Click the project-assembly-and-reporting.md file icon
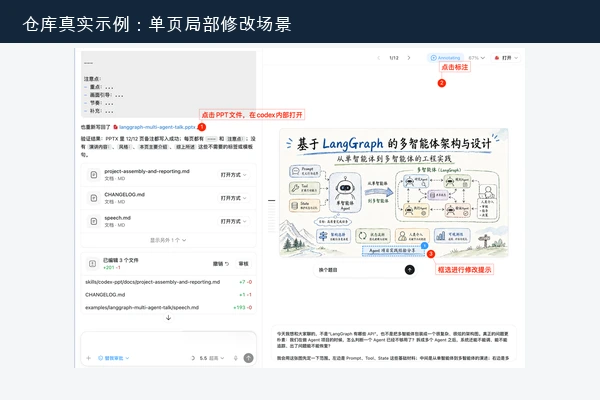This screenshot has width=600, height=400. click(94, 175)
